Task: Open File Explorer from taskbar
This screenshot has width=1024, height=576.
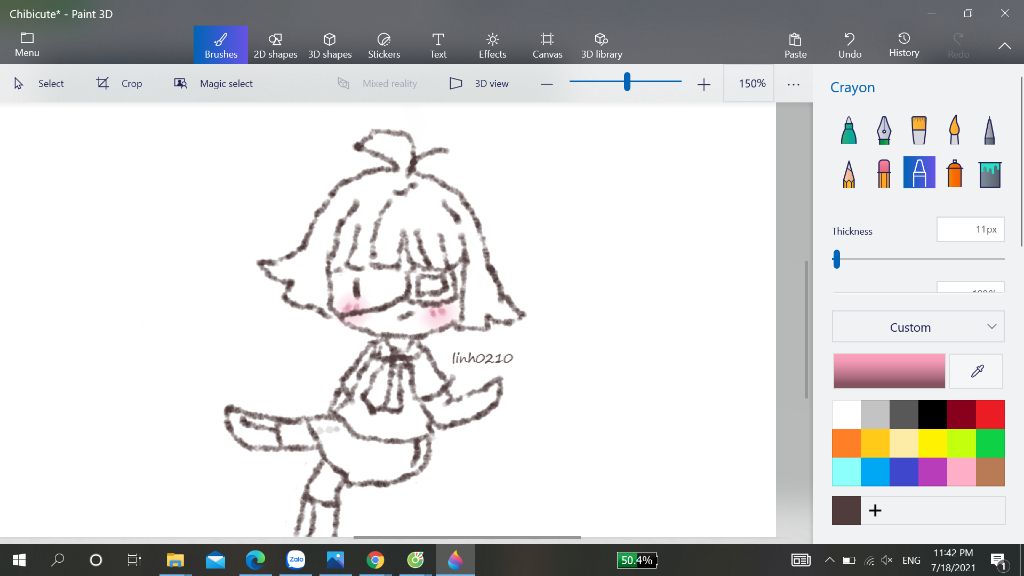Action: click(x=175, y=560)
